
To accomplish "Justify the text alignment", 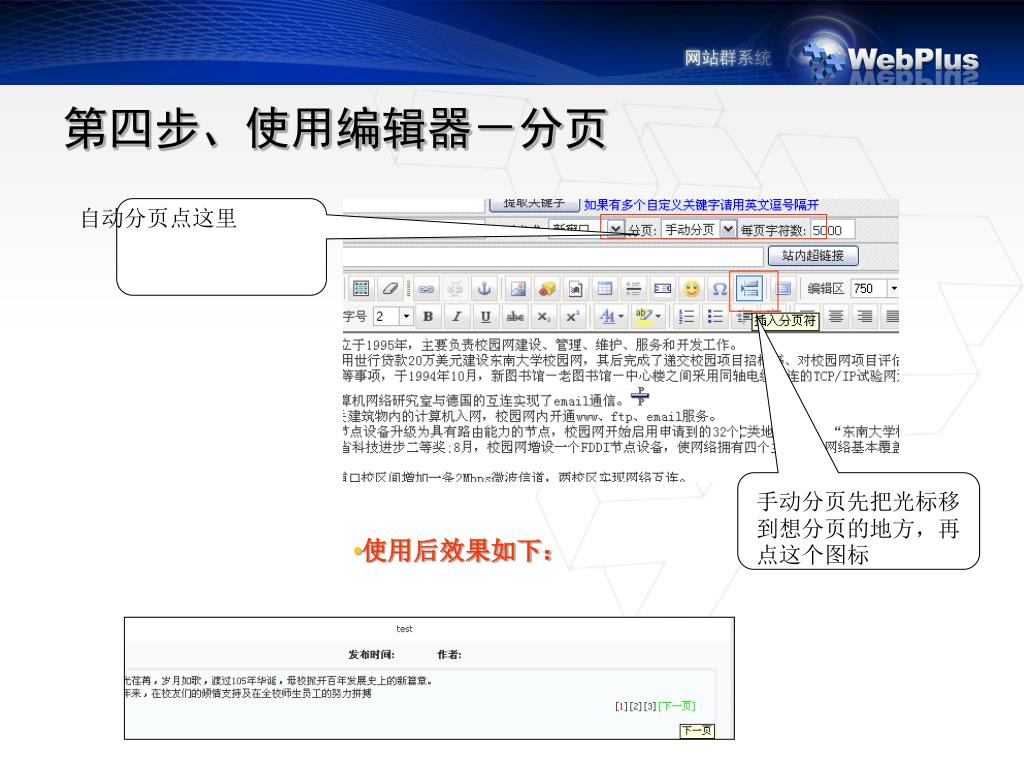I will pyautogui.click(x=891, y=317).
